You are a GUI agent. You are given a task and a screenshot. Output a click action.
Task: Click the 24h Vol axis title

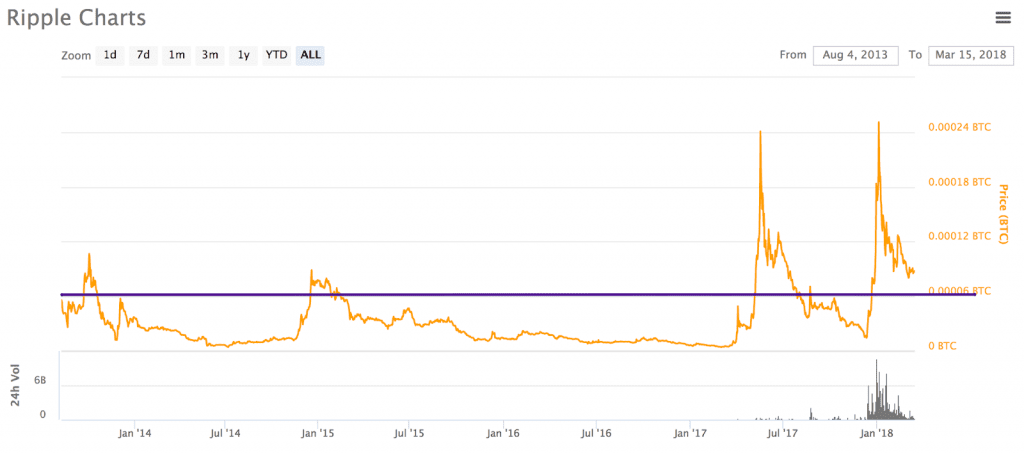(16, 385)
